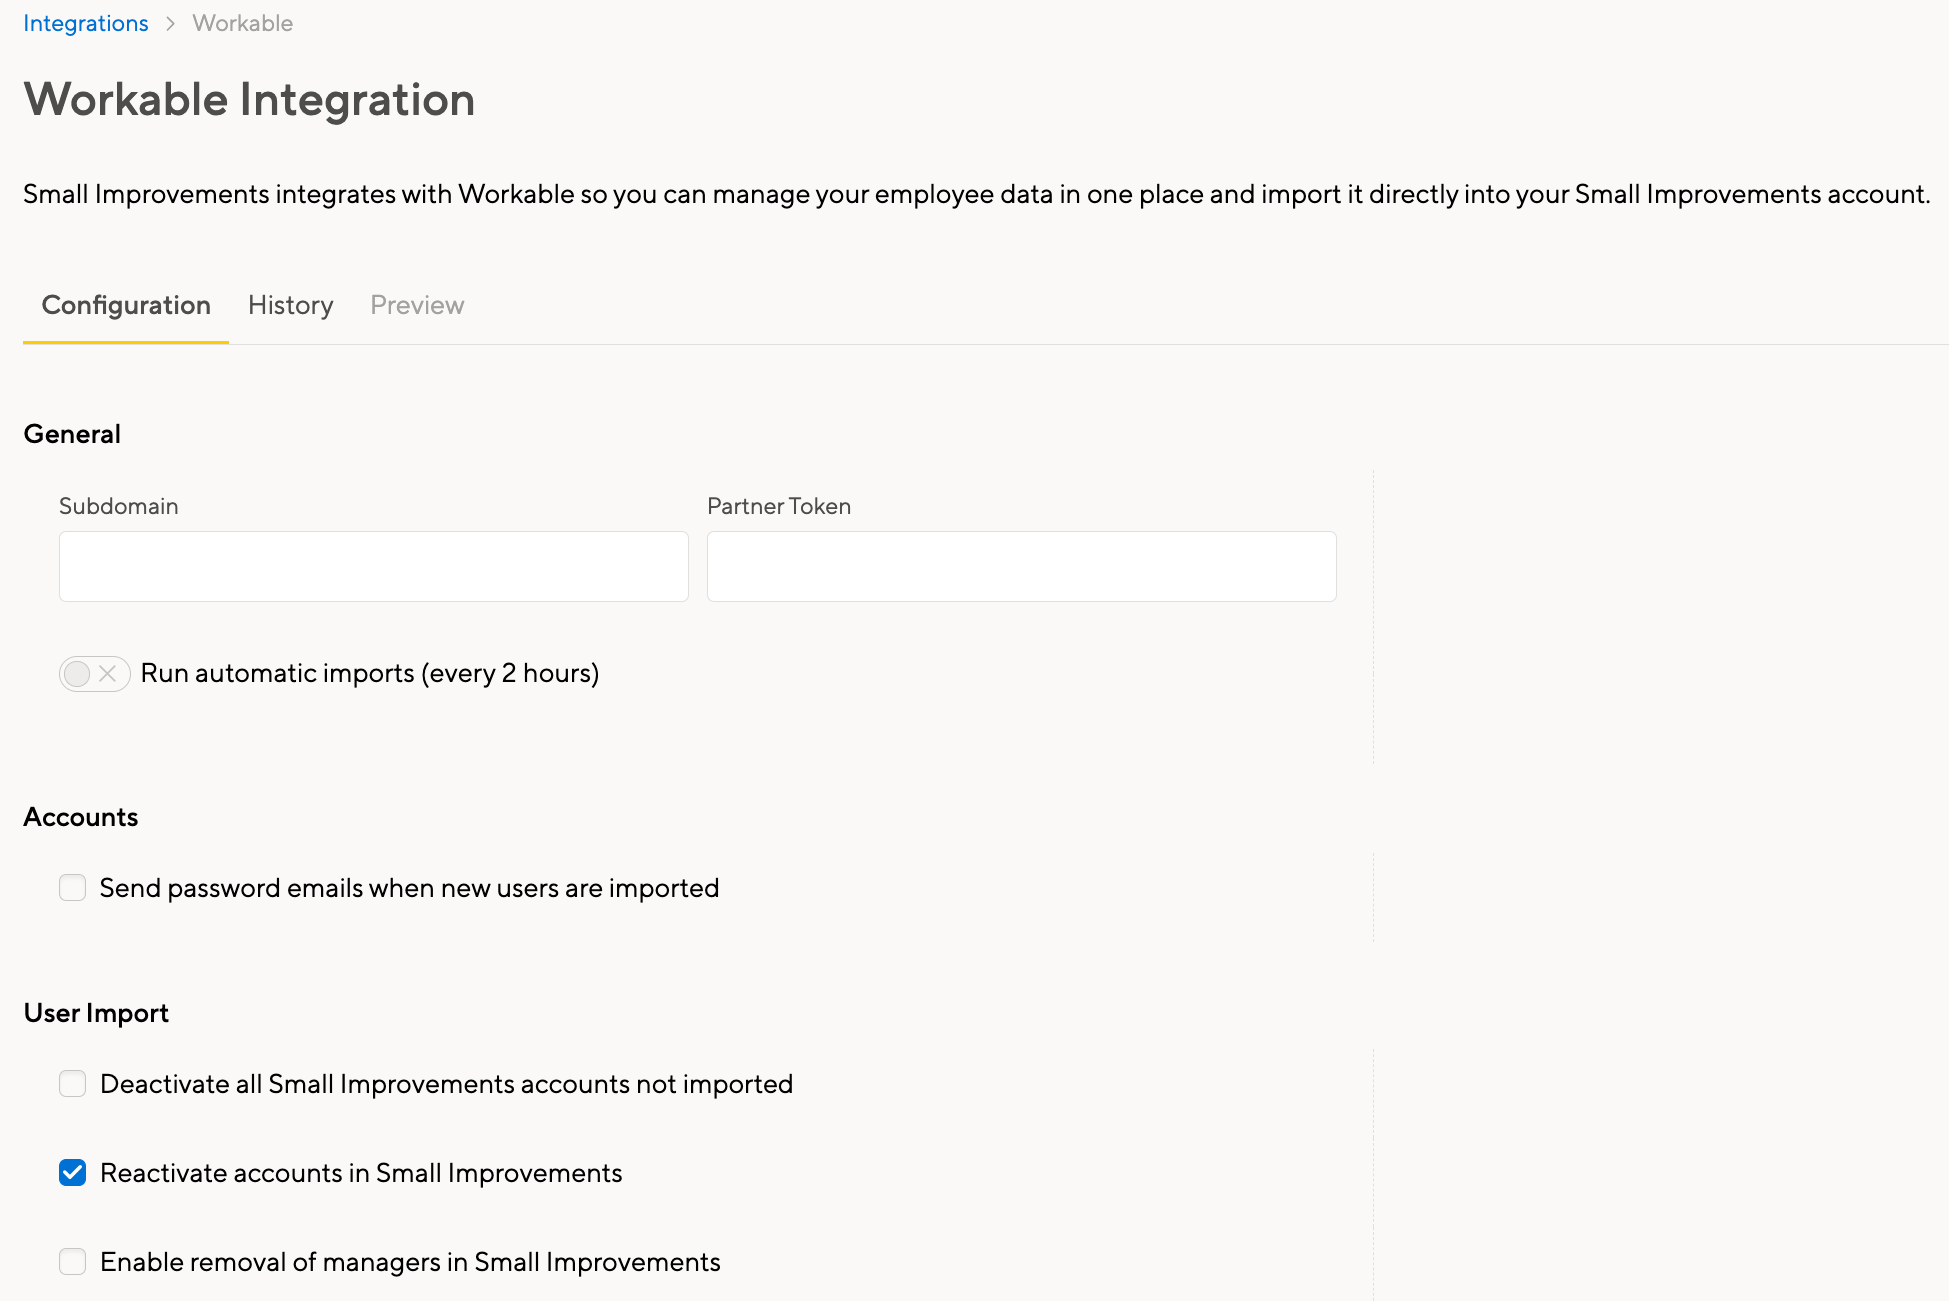Select the Configuration tab
This screenshot has height=1301, width=1949.
click(x=126, y=305)
